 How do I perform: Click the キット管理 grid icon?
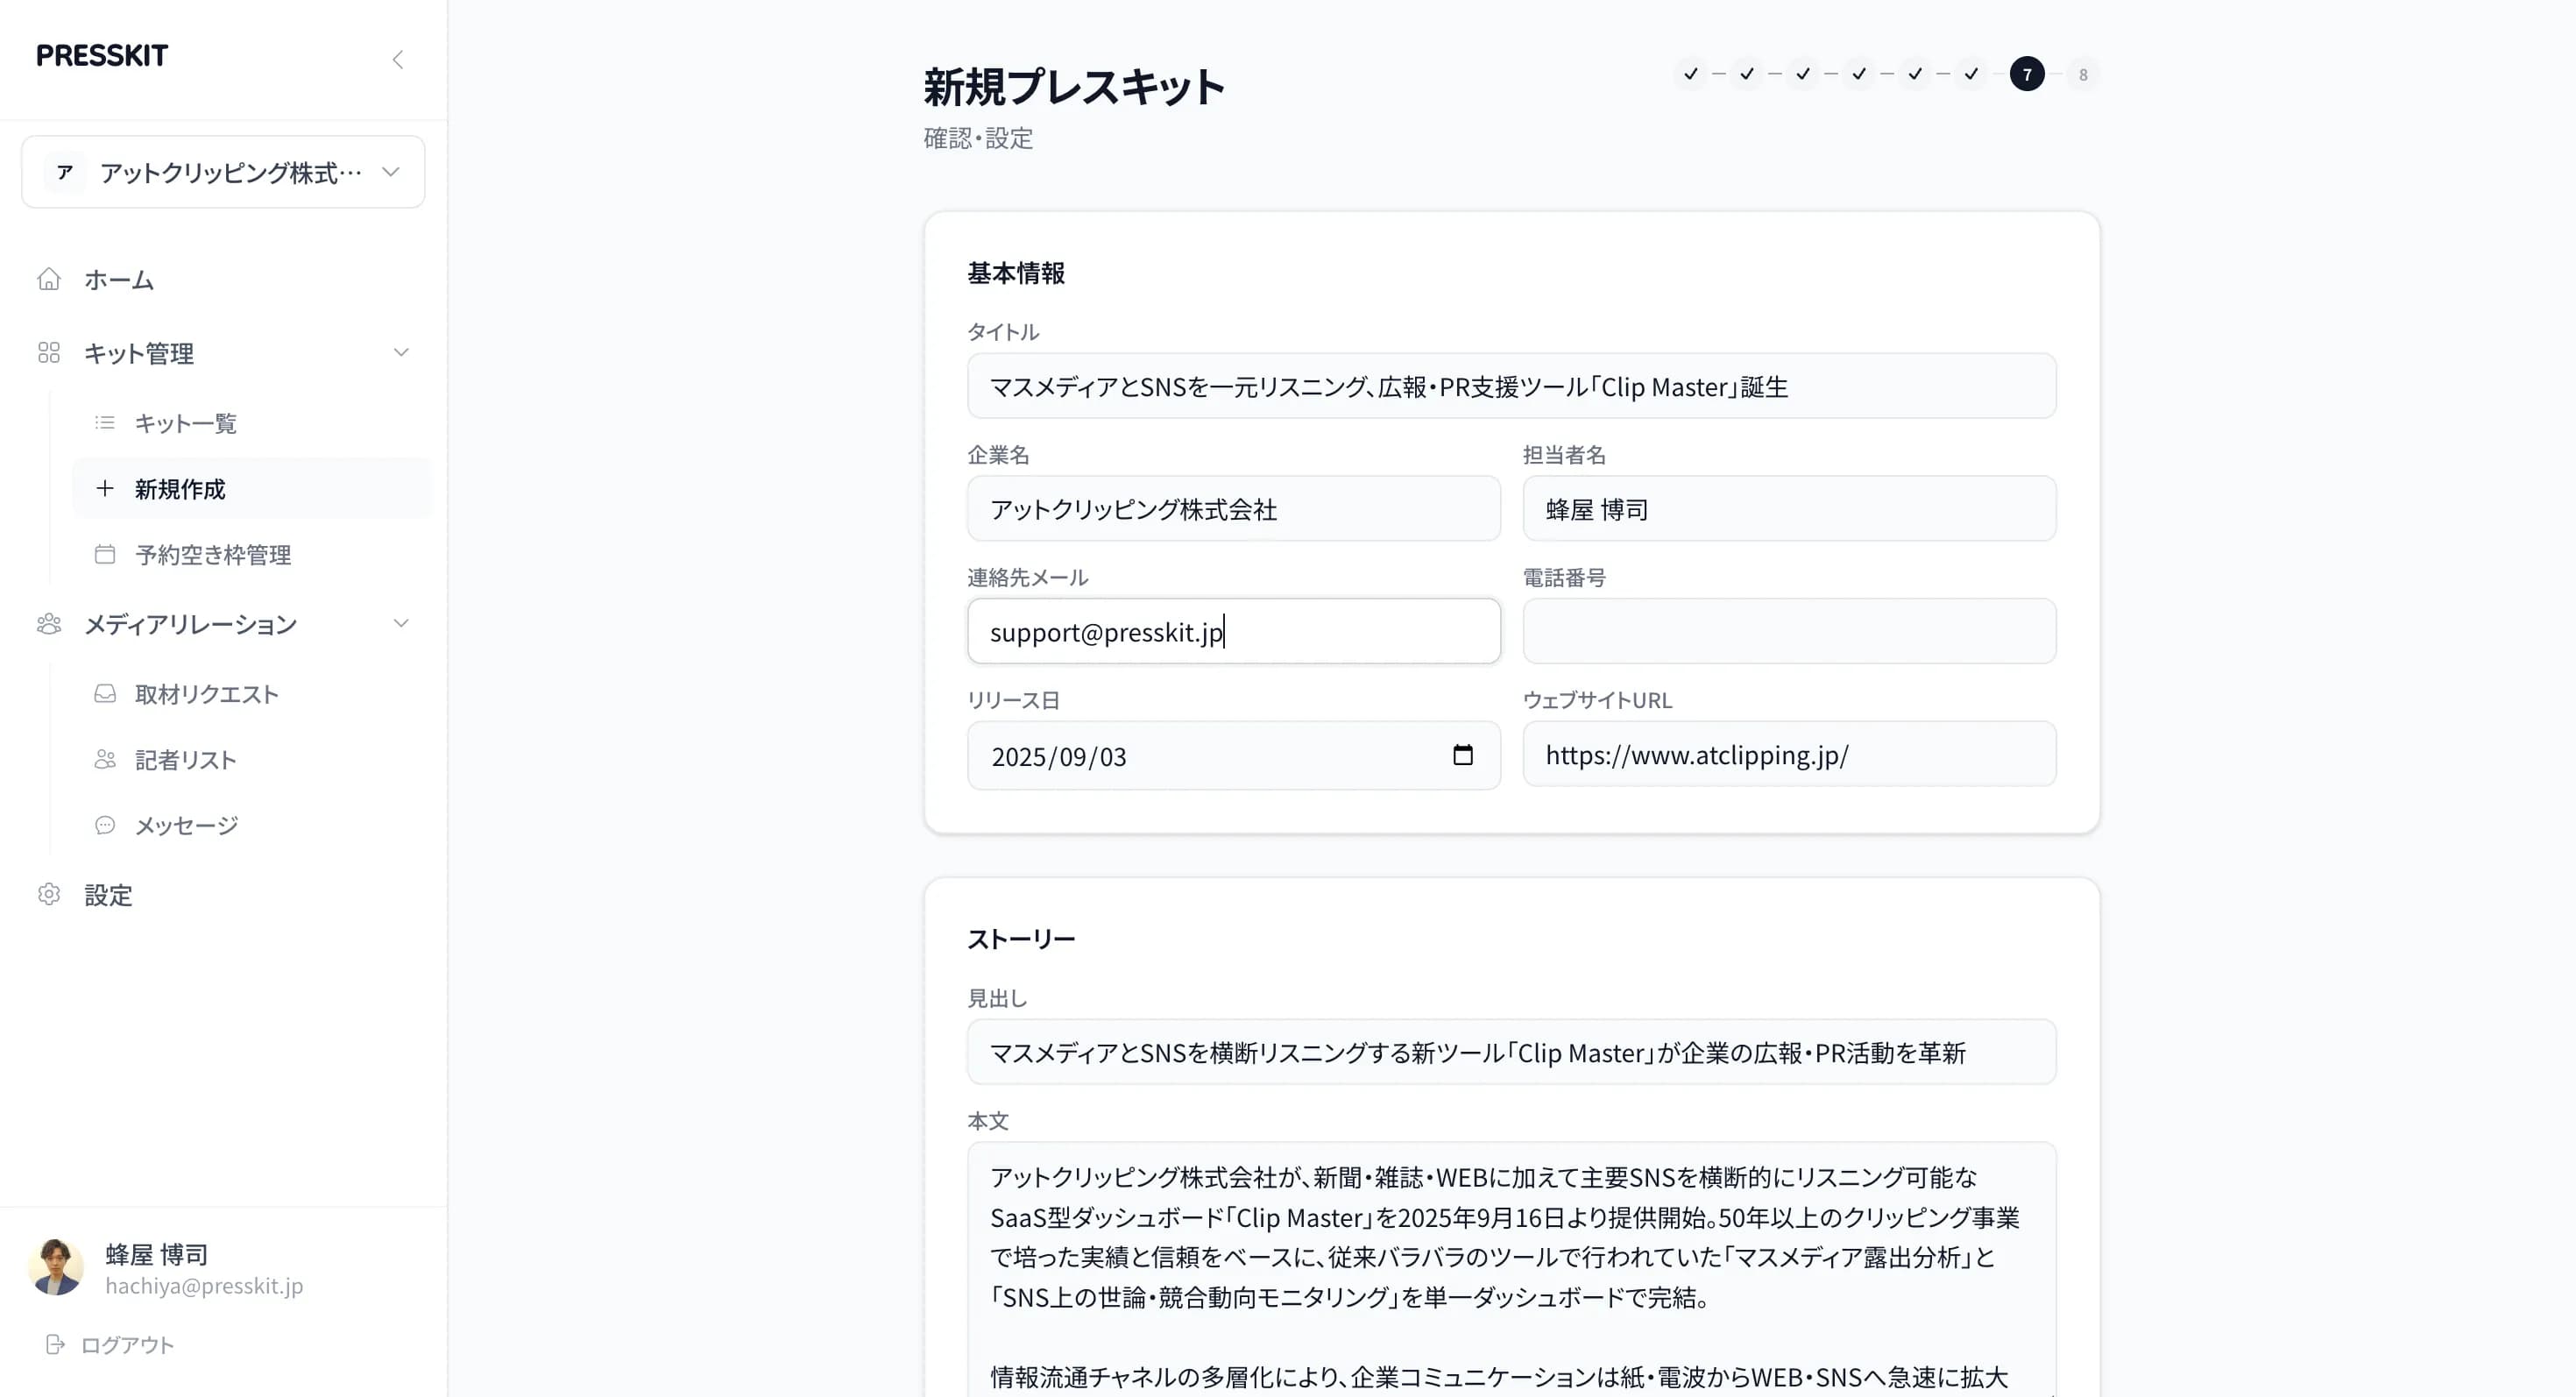49,353
